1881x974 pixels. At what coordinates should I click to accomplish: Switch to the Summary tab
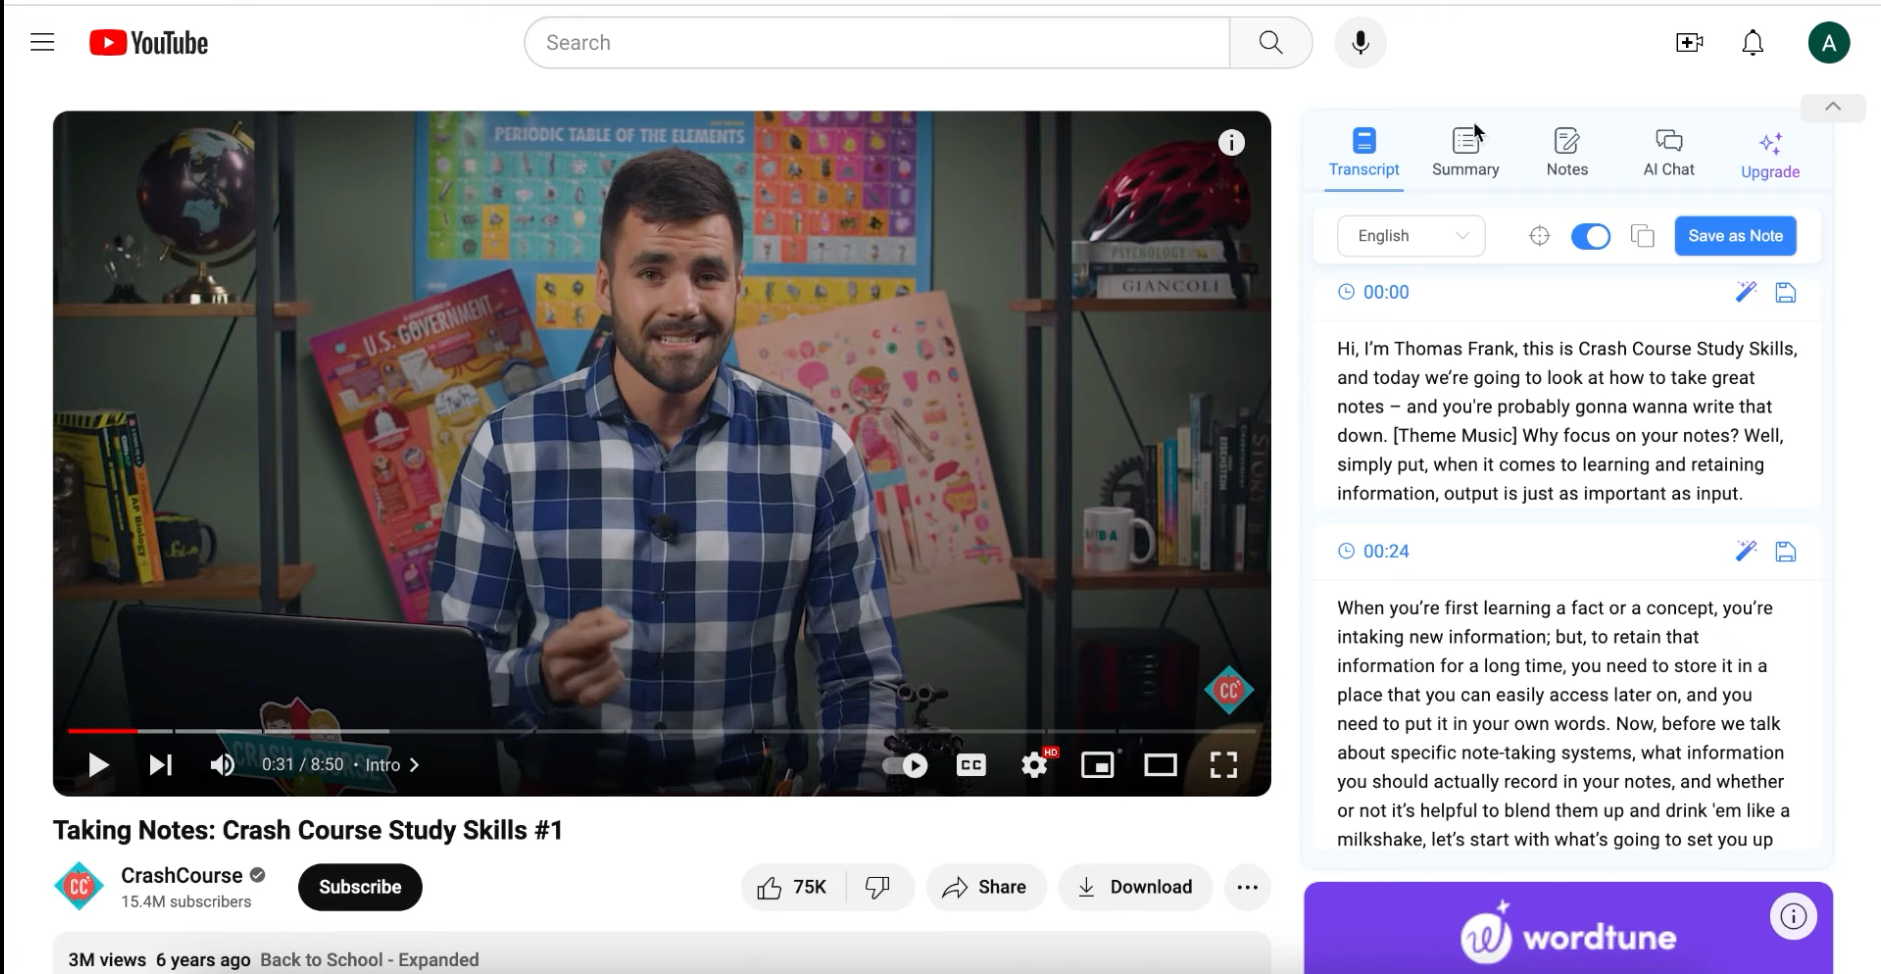[1465, 153]
